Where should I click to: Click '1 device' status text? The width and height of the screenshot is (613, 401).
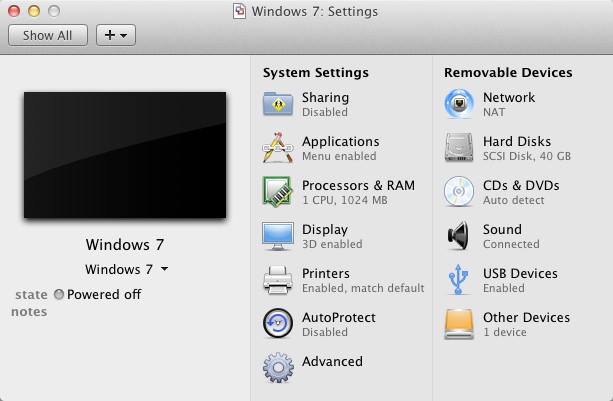(504, 332)
